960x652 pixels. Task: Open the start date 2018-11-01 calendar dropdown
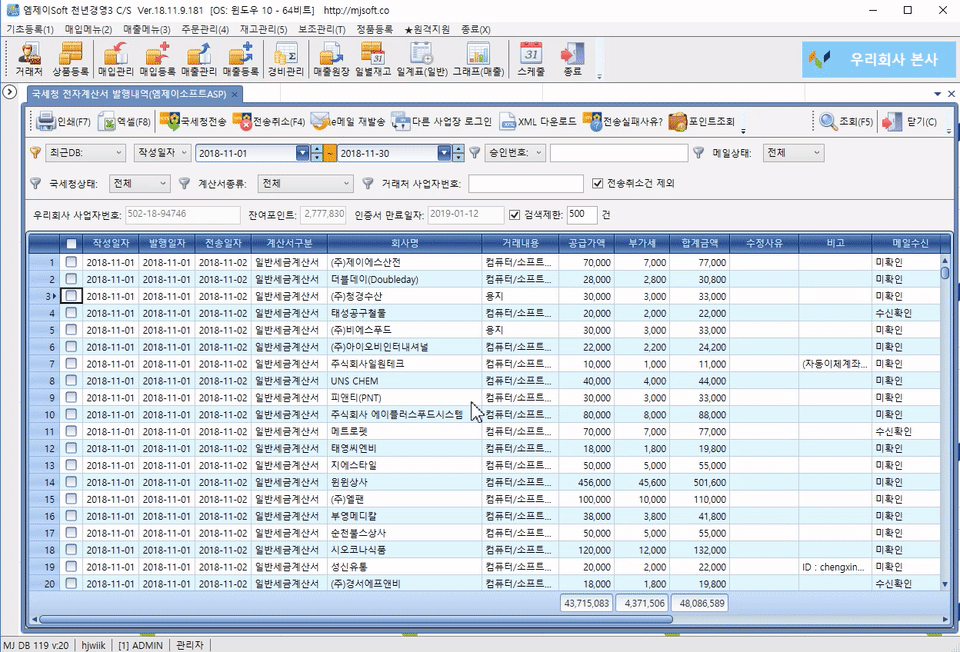click(302, 153)
